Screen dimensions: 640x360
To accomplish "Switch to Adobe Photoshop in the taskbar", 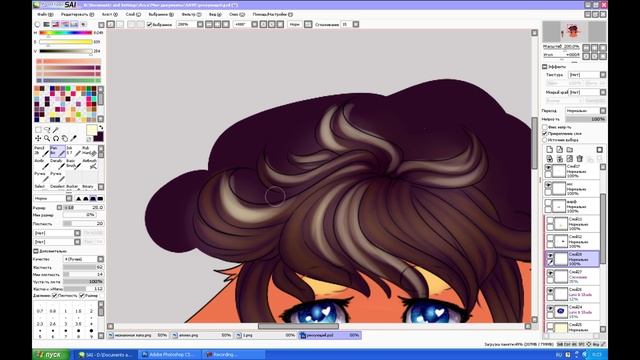I will [170, 354].
